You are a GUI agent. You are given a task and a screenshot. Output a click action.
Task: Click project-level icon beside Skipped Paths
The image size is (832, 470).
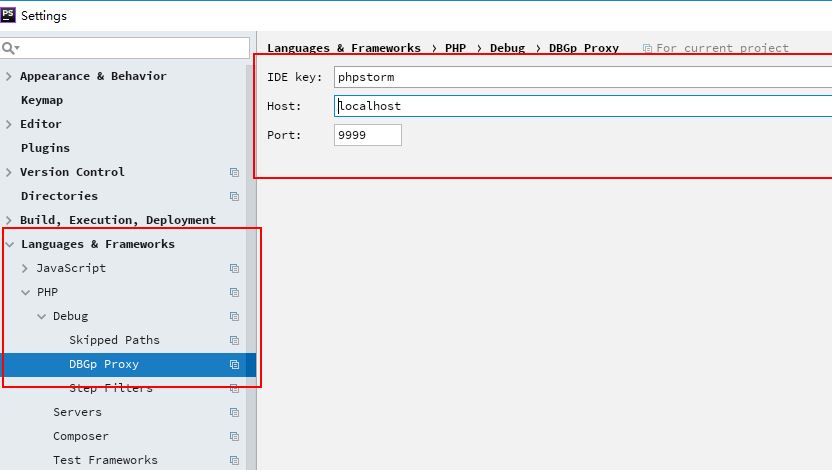[234, 340]
